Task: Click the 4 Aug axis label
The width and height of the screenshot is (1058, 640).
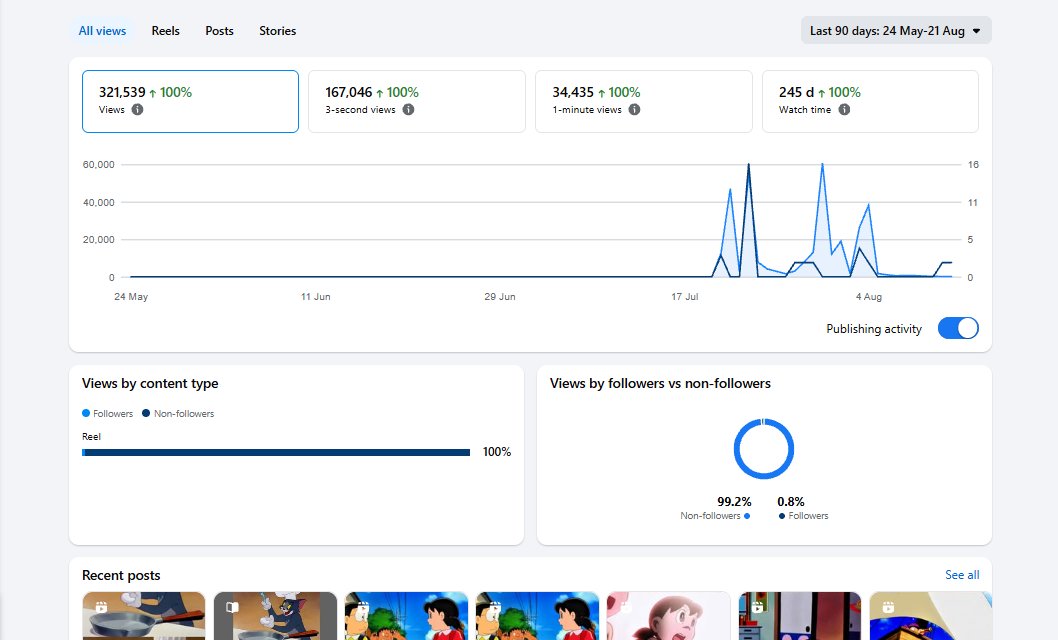Action: coord(869,297)
